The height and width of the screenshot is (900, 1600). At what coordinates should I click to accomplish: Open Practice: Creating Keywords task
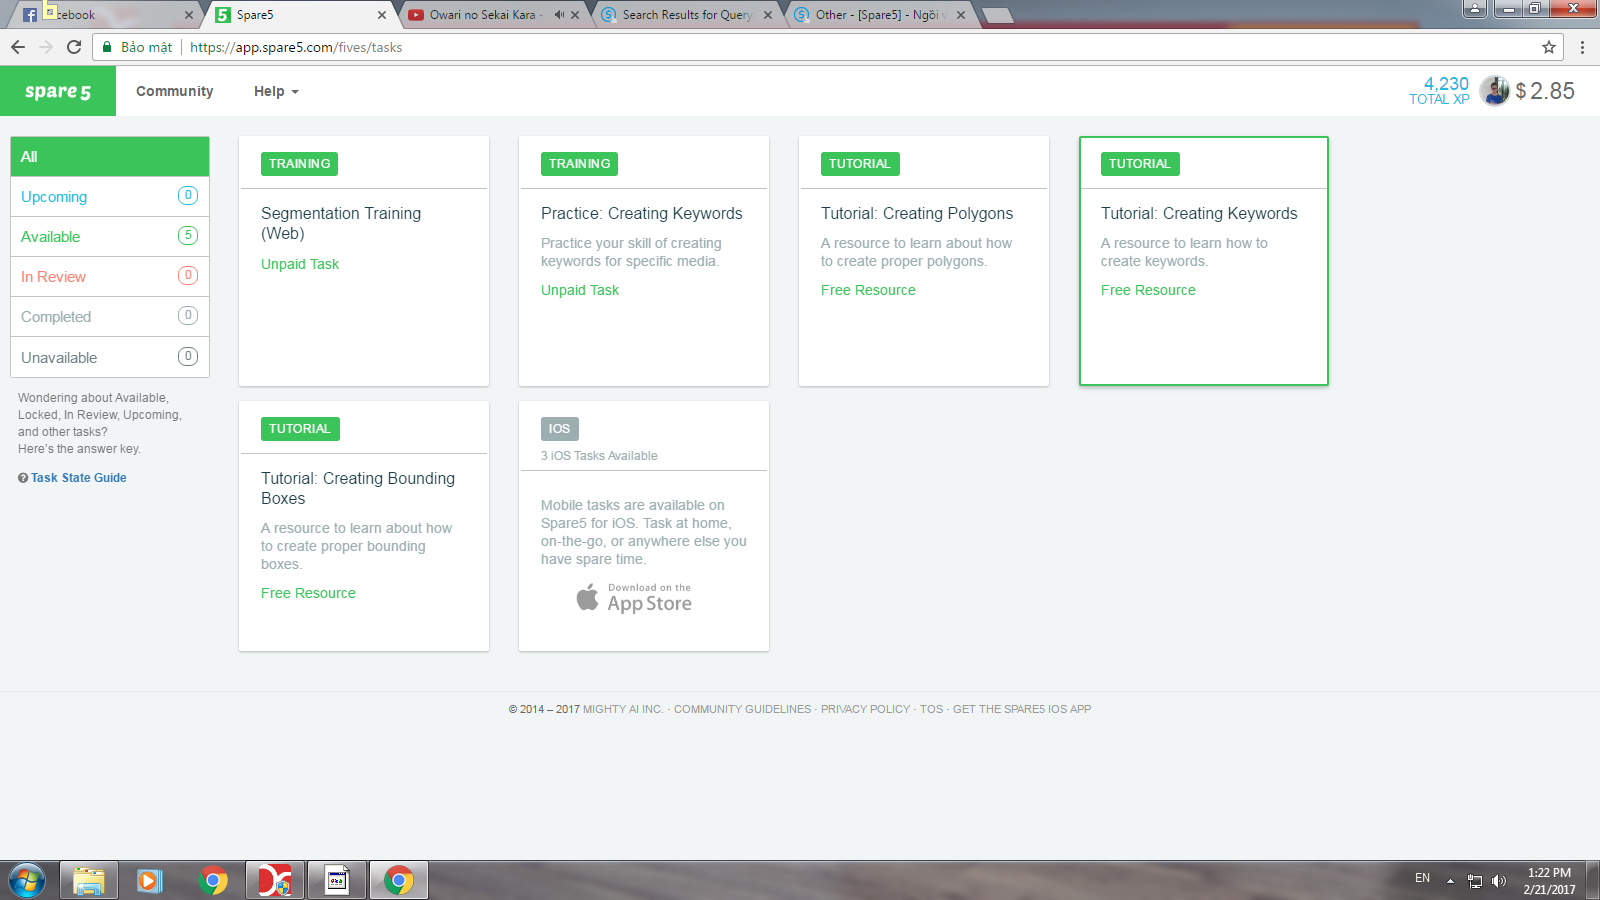tap(642, 213)
